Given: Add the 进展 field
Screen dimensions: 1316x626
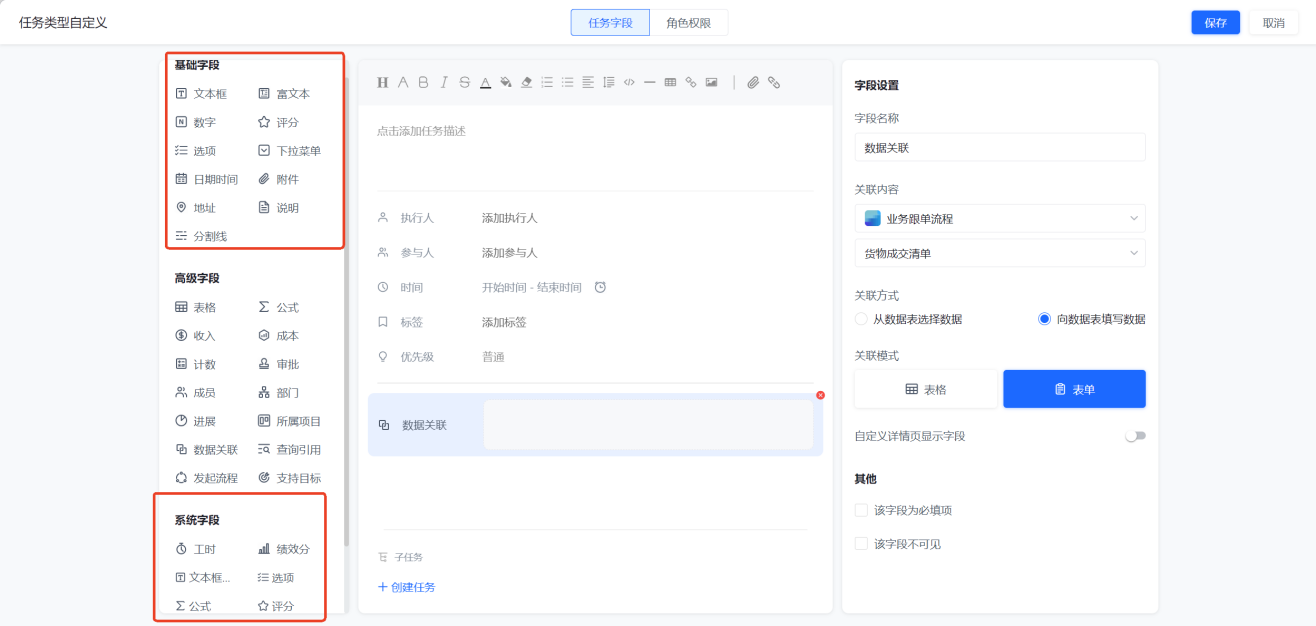Looking at the screenshot, I should 196,421.
